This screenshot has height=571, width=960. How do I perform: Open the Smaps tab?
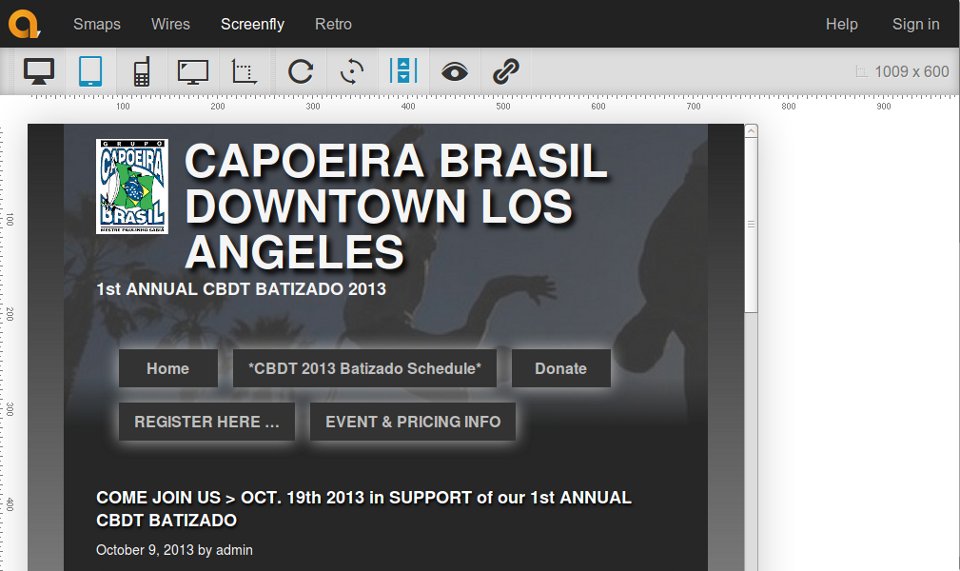pyautogui.click(x=97, y=24)
